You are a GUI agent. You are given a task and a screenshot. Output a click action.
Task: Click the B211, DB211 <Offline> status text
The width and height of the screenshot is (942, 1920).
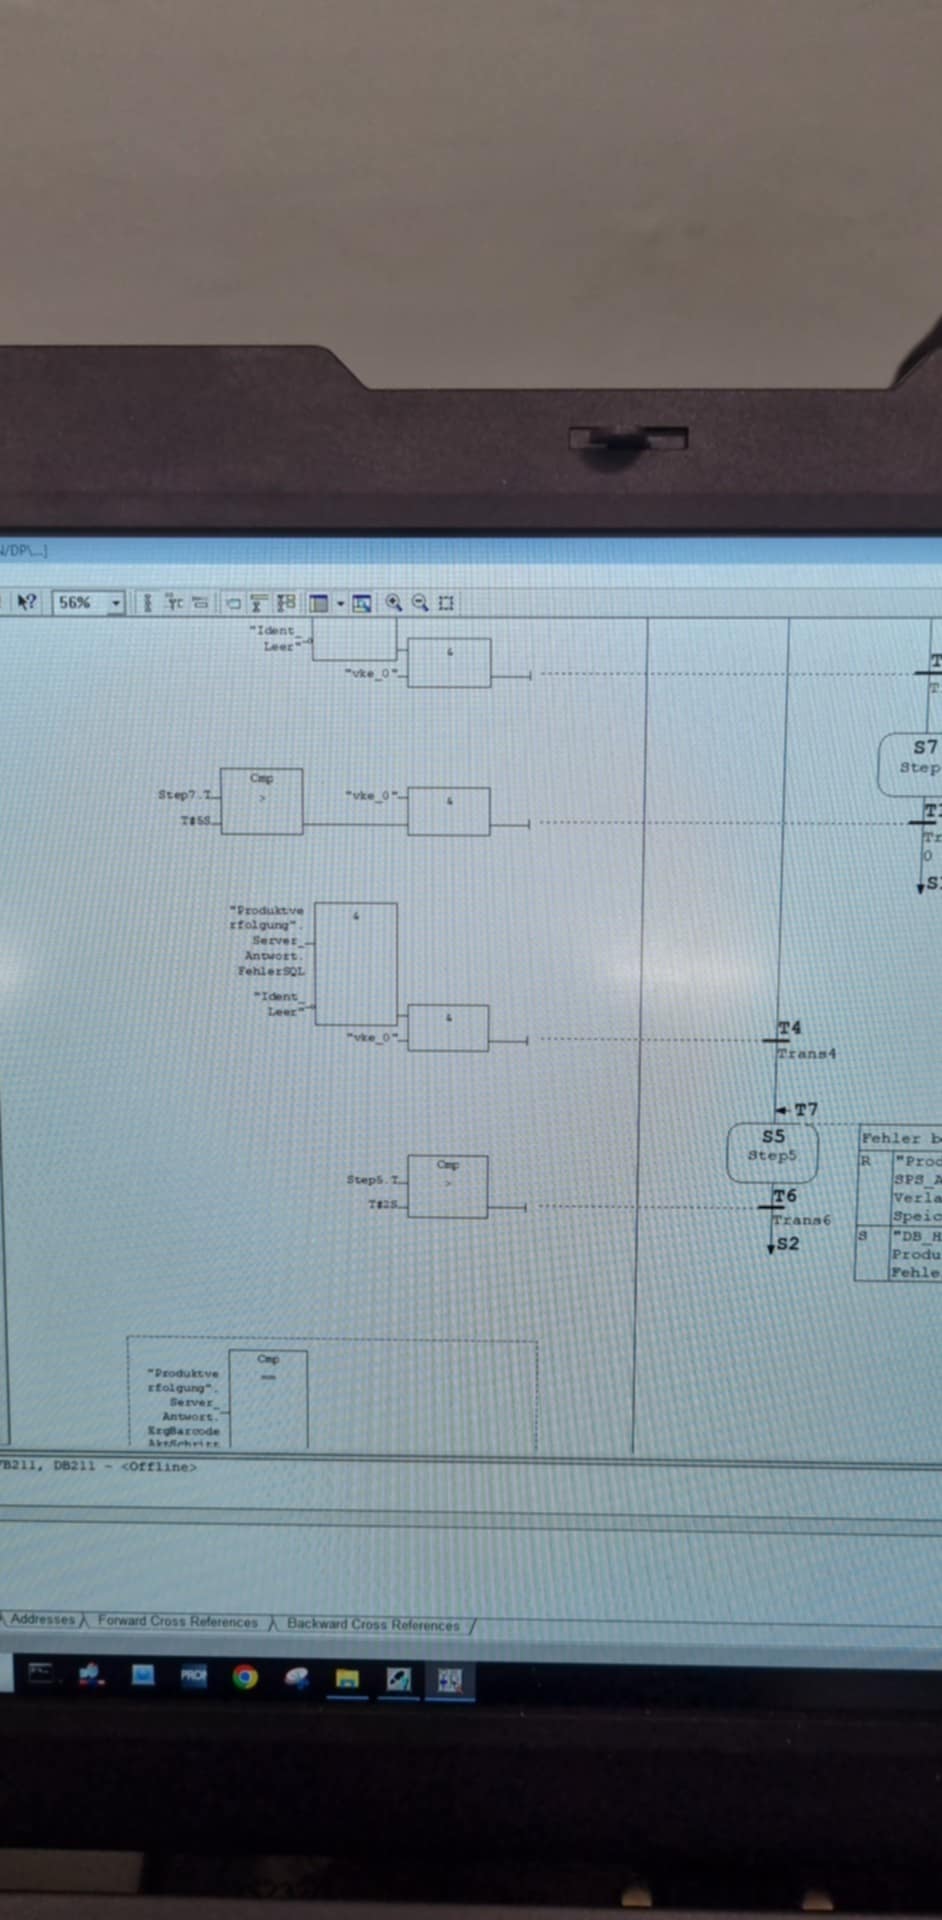tap(98, 1466)
